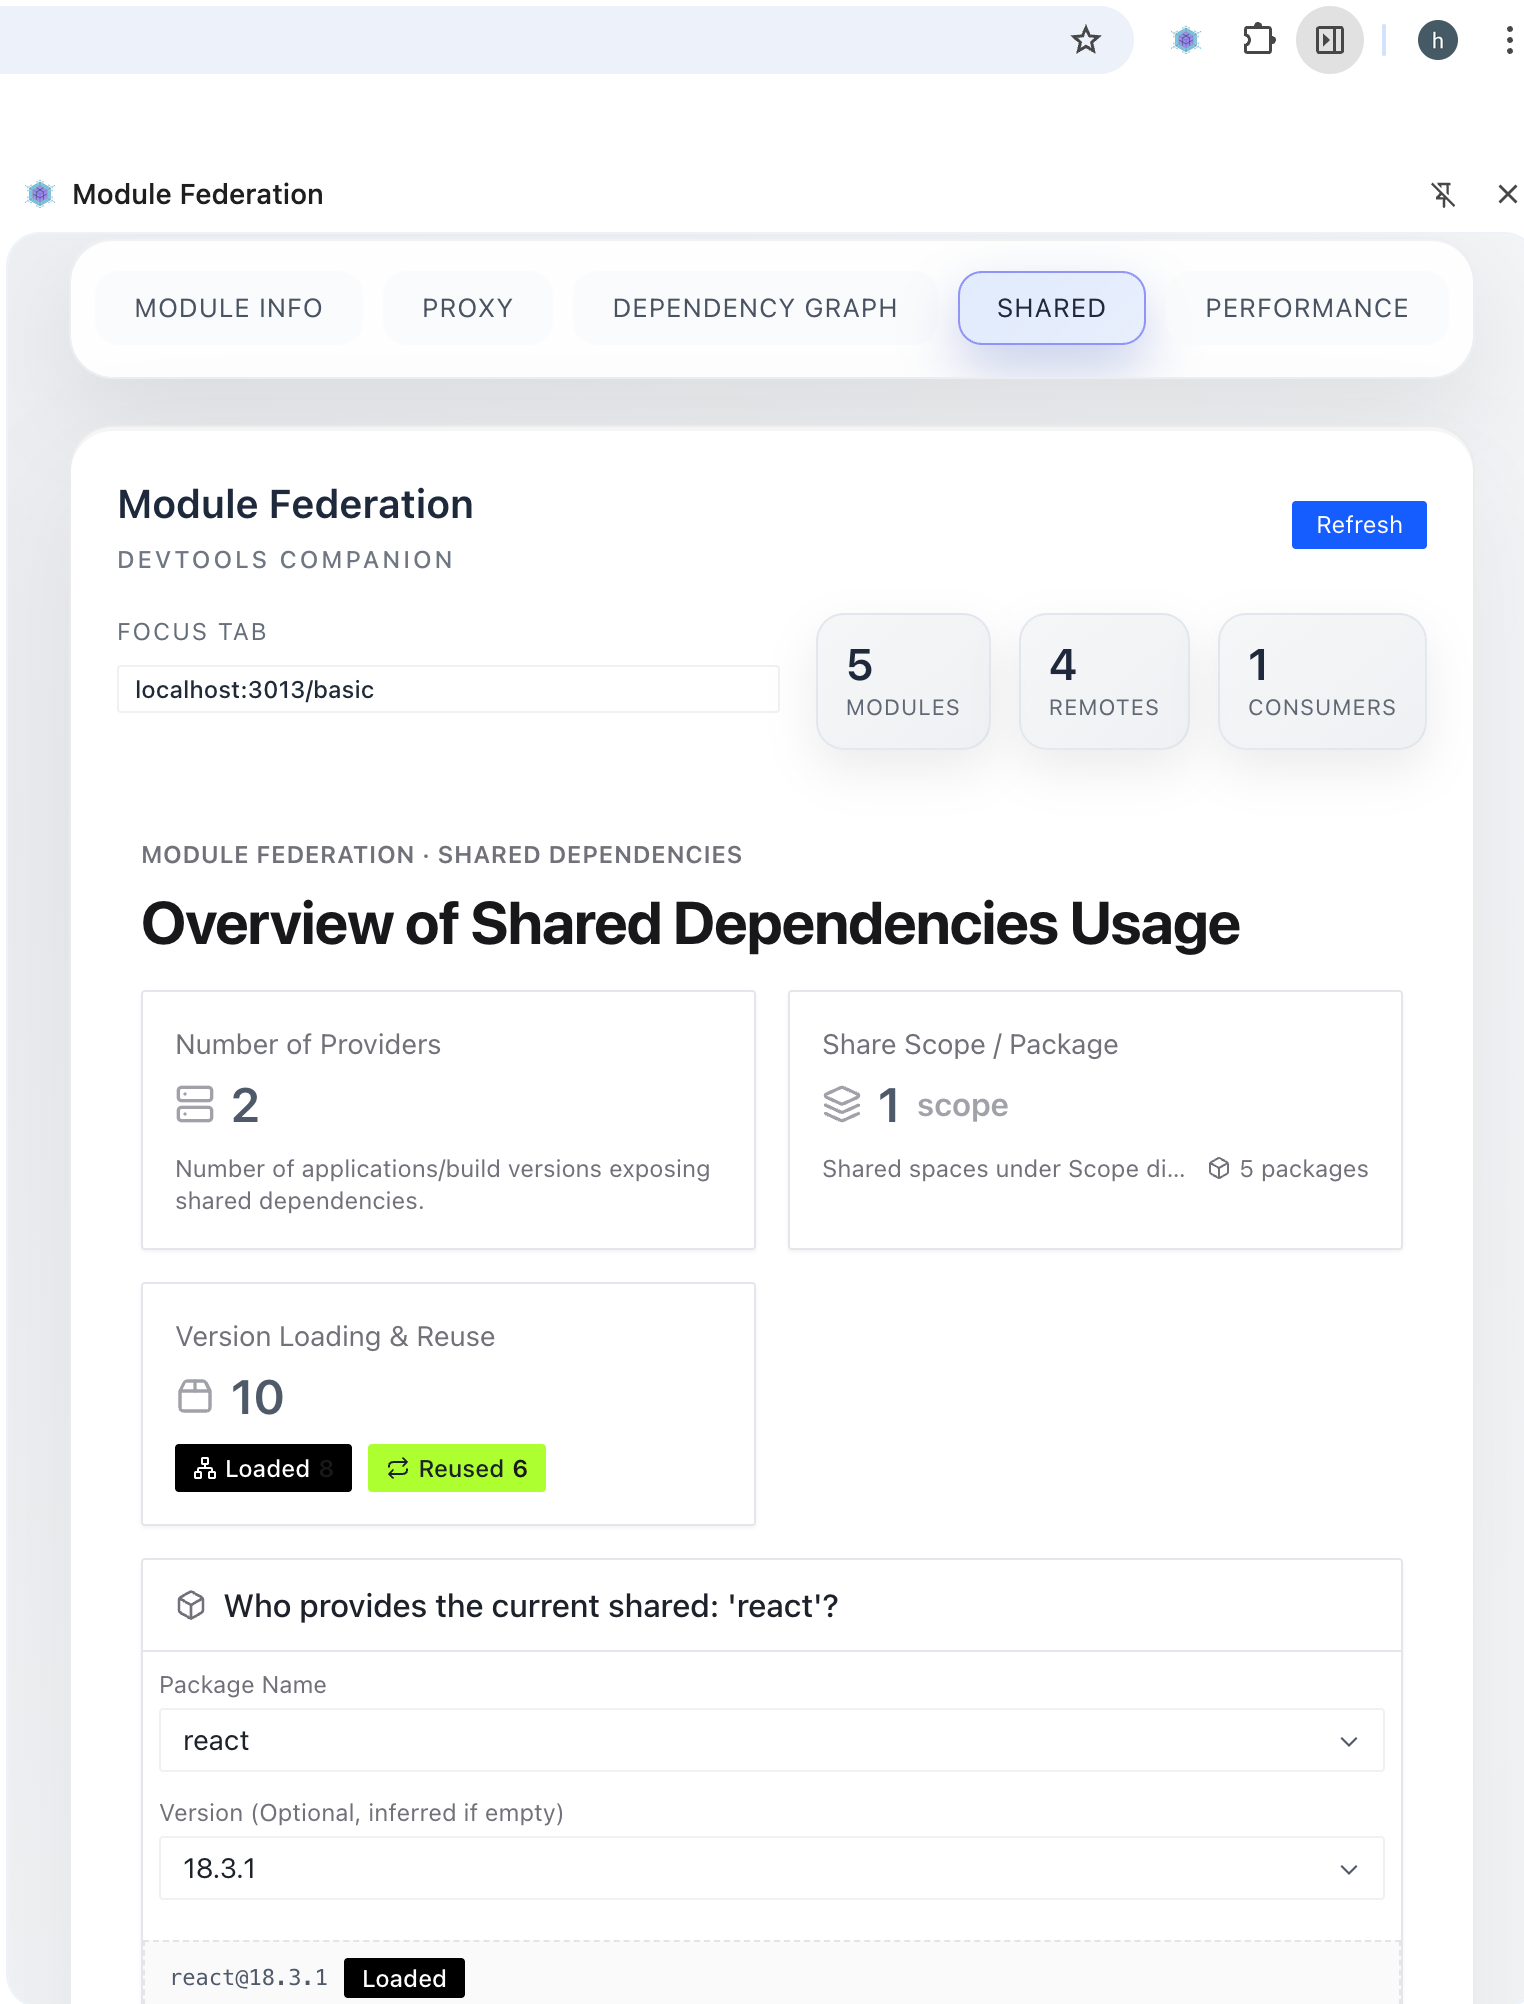Unpin the Module Federation side panel
The image size is (1524, 2004).
[1443, 194]
